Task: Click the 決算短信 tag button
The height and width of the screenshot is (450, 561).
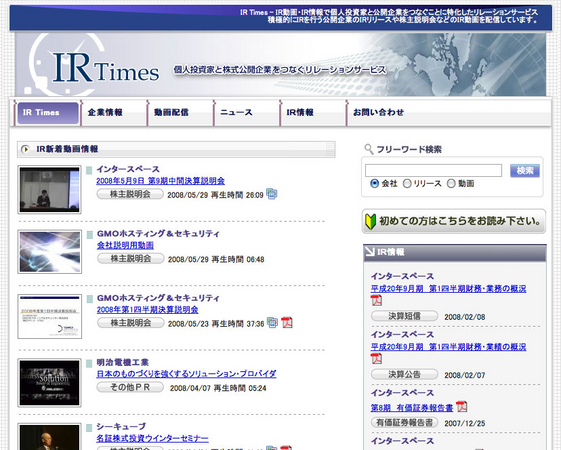Action: pos(404,316)
